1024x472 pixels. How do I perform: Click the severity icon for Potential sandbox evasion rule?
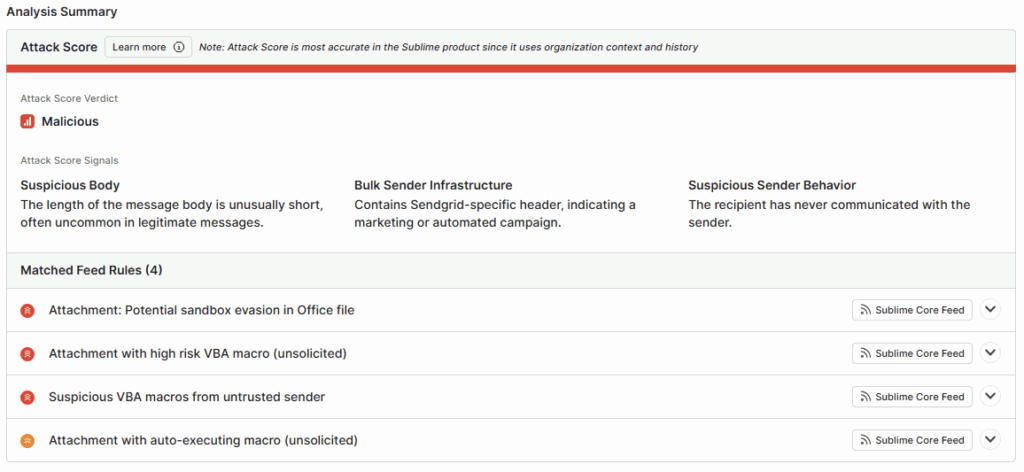pyautogui.click(x=27, y=310)
